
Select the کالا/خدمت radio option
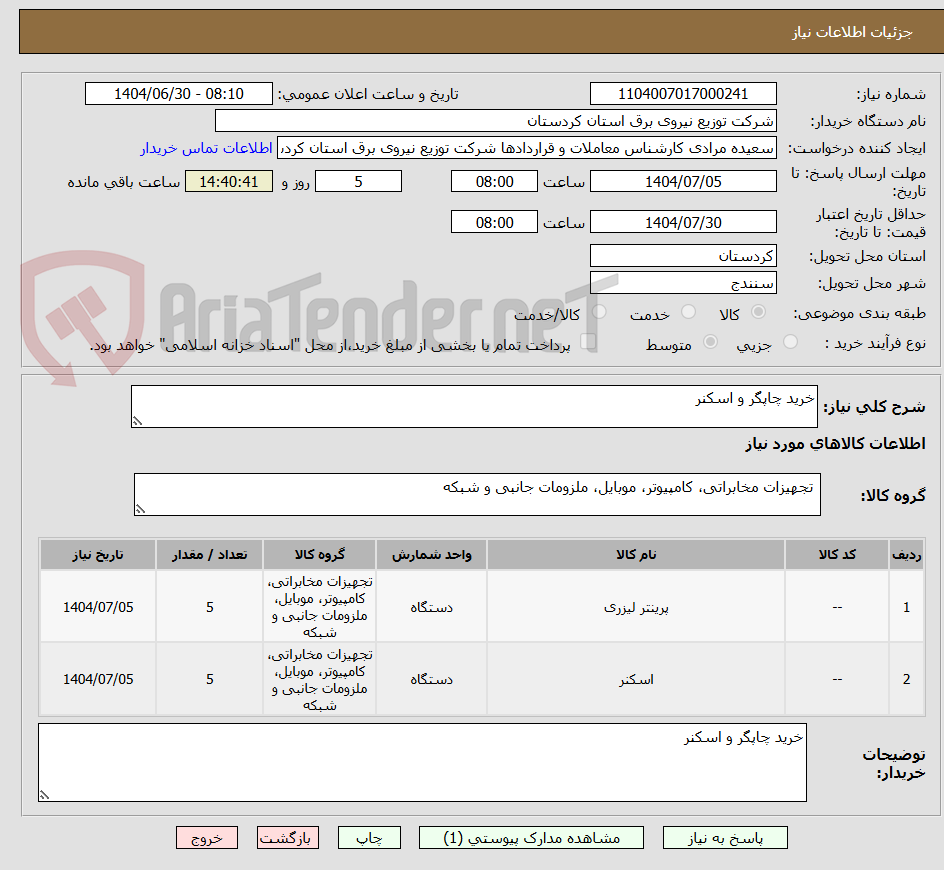click(597, 312)
